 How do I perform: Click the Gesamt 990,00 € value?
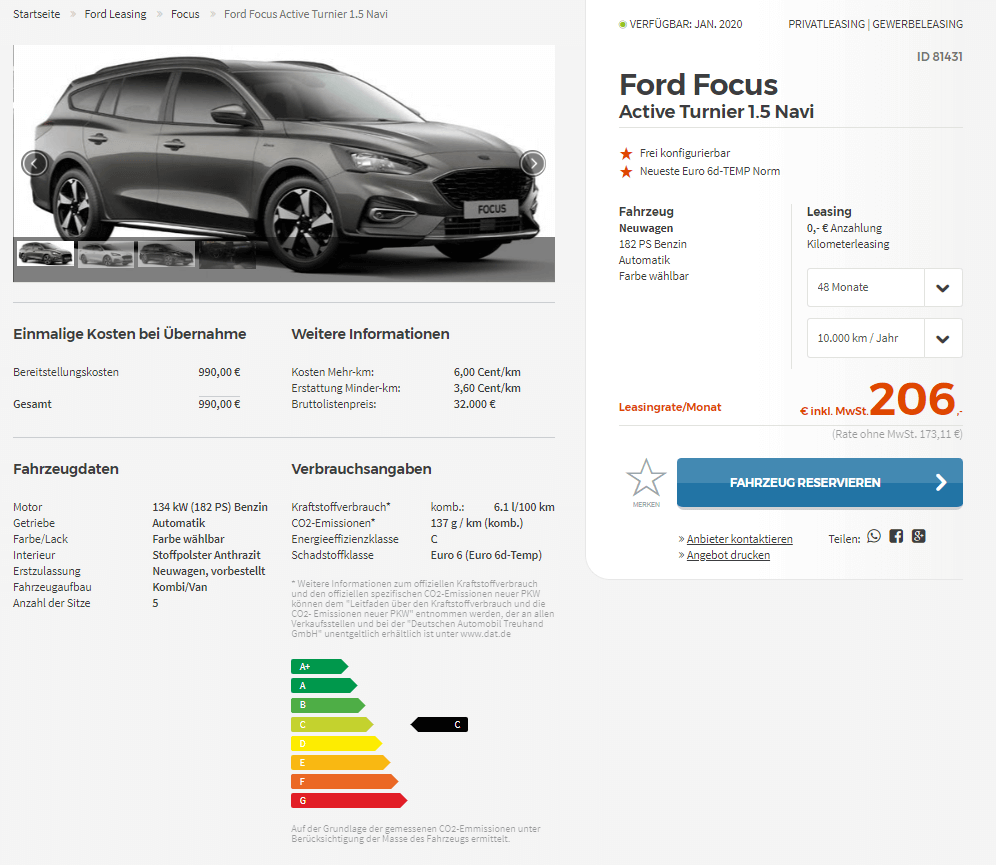point(219,404)
